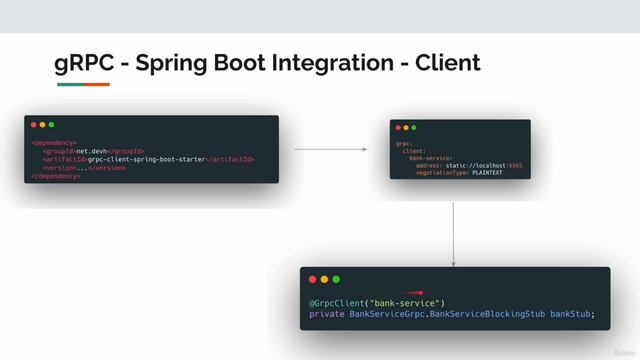The height and width of the screenshot is (360, 640).
Task: Click the red dot in the YAML config snippet
Action: tap(398, 128)
